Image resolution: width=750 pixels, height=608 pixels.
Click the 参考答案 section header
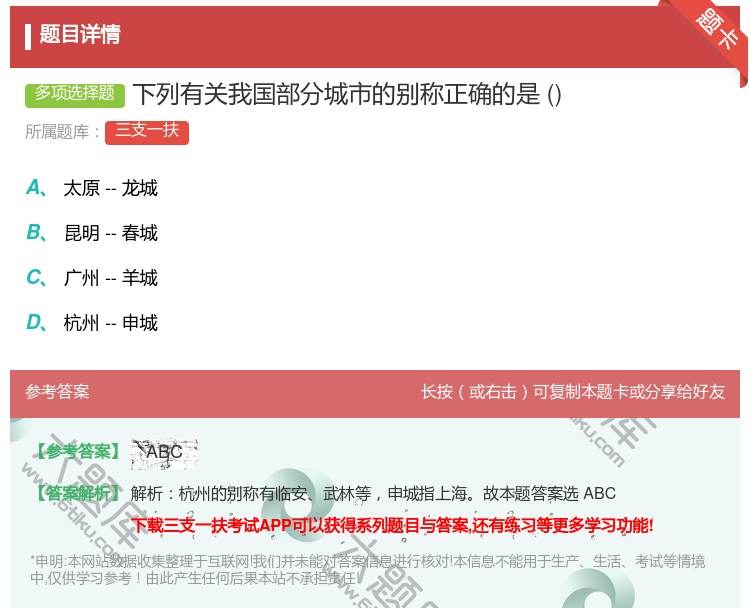coord(57,392)
